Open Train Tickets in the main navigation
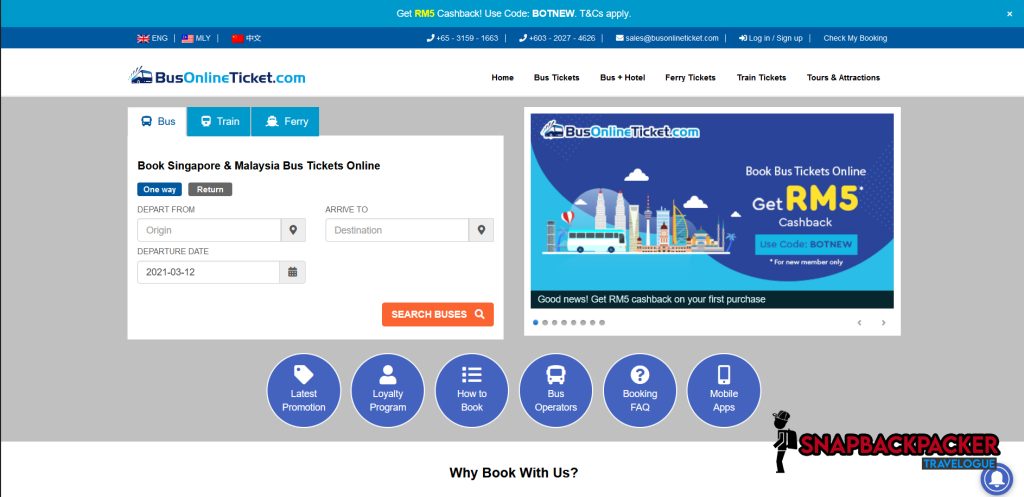 (x=761, y=77)
